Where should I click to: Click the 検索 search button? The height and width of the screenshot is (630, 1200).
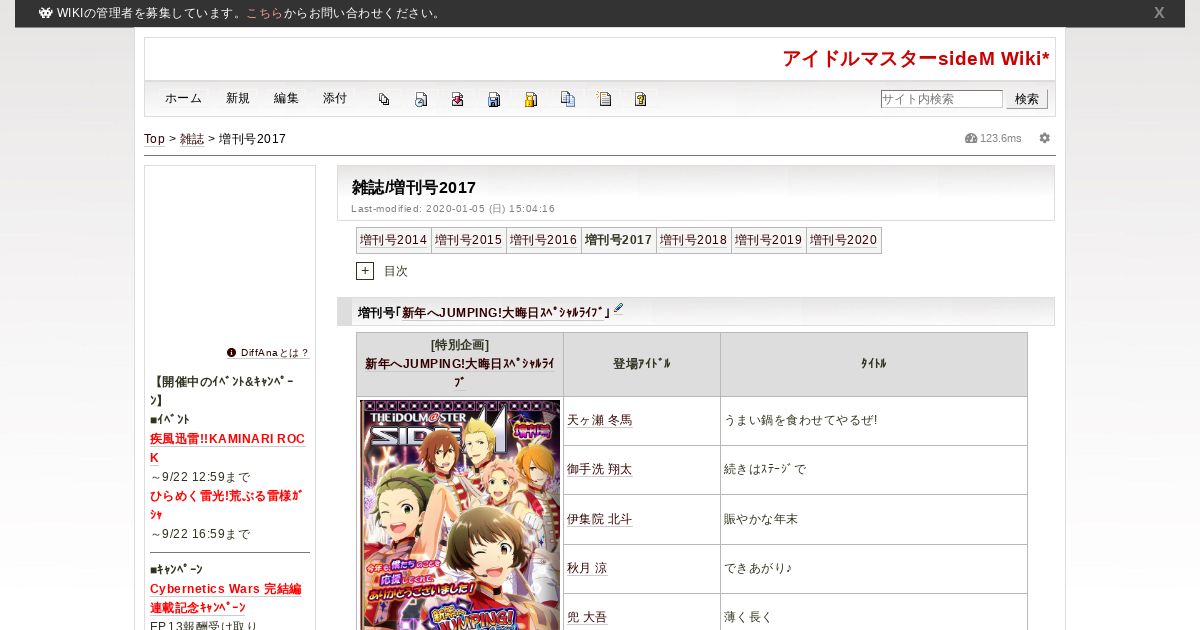point(1027,99)
